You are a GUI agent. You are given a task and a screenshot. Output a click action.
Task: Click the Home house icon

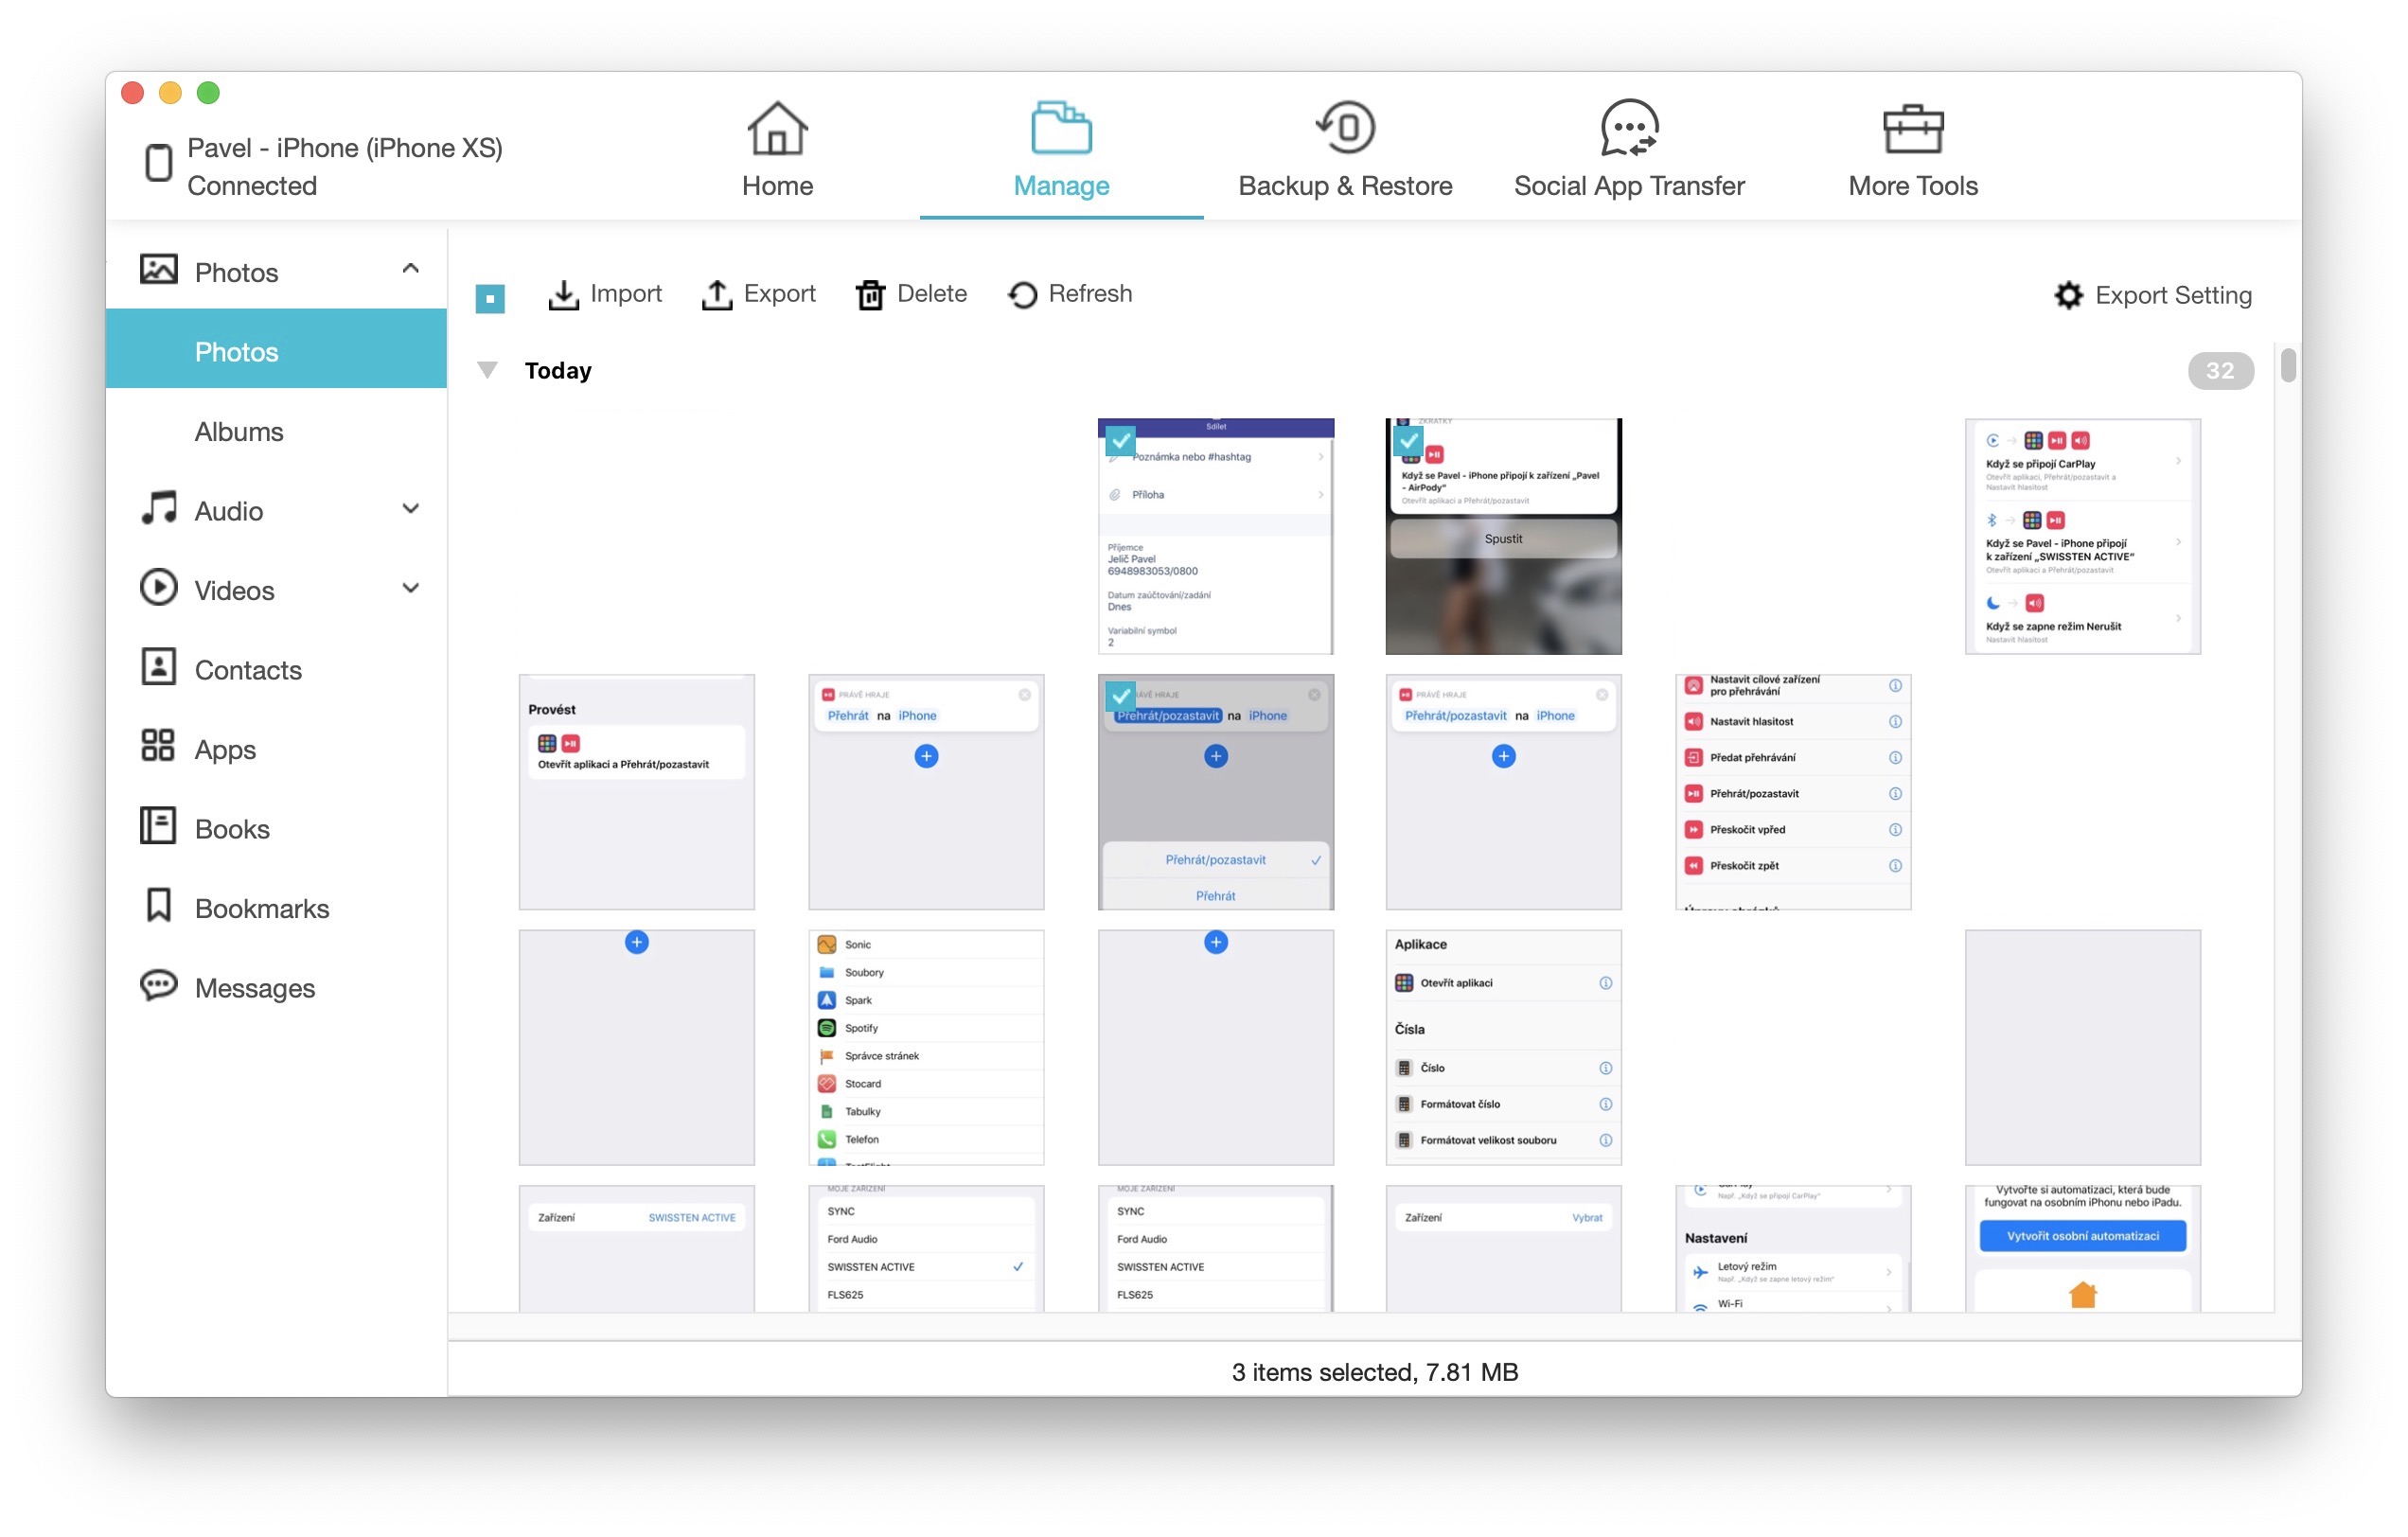pos(777,128)
